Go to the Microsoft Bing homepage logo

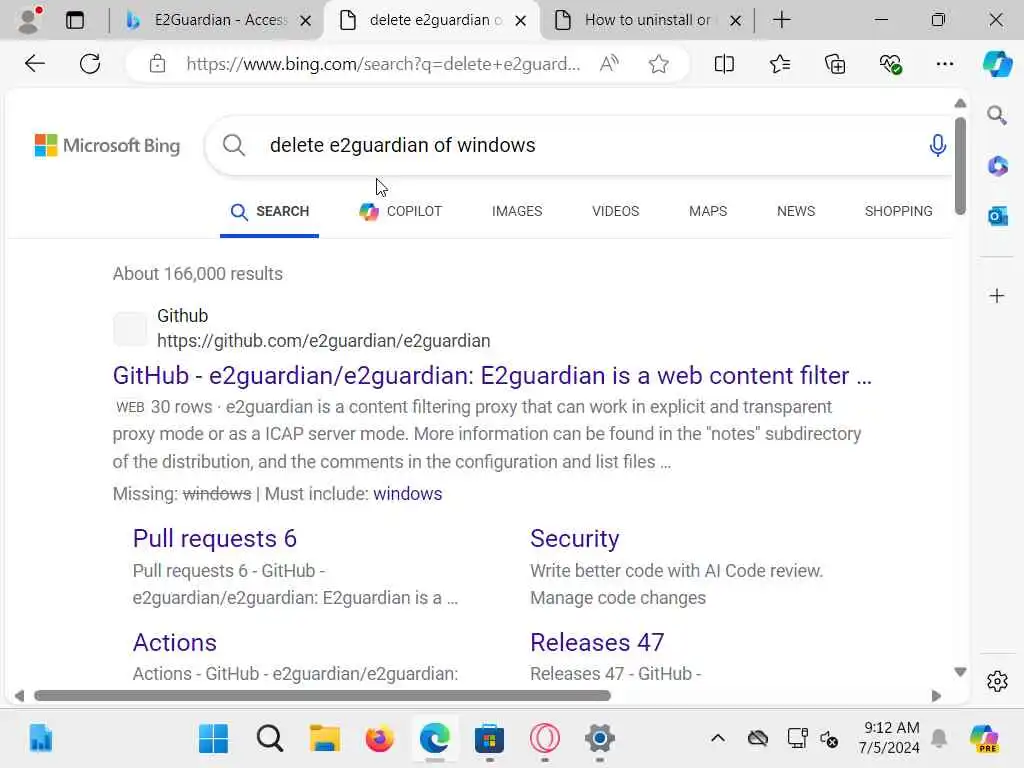tap(107, 146)
